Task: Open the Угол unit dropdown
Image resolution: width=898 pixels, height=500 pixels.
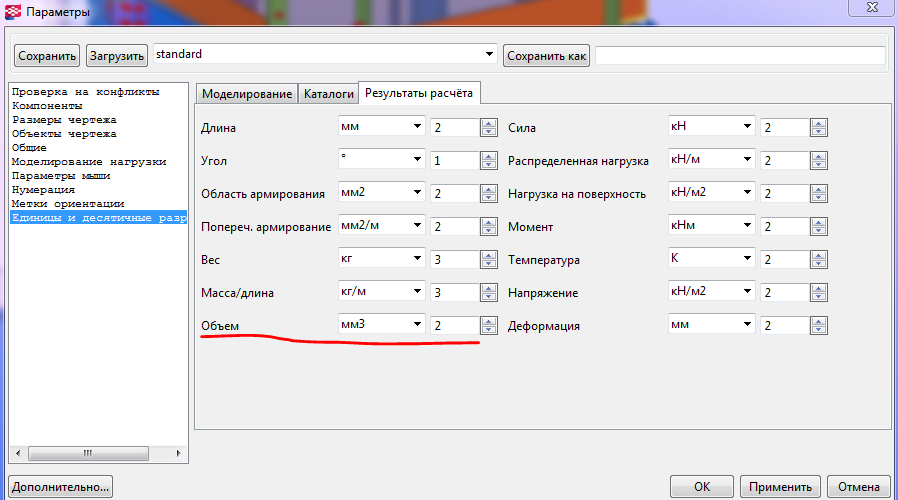Action: coord(381,159)
